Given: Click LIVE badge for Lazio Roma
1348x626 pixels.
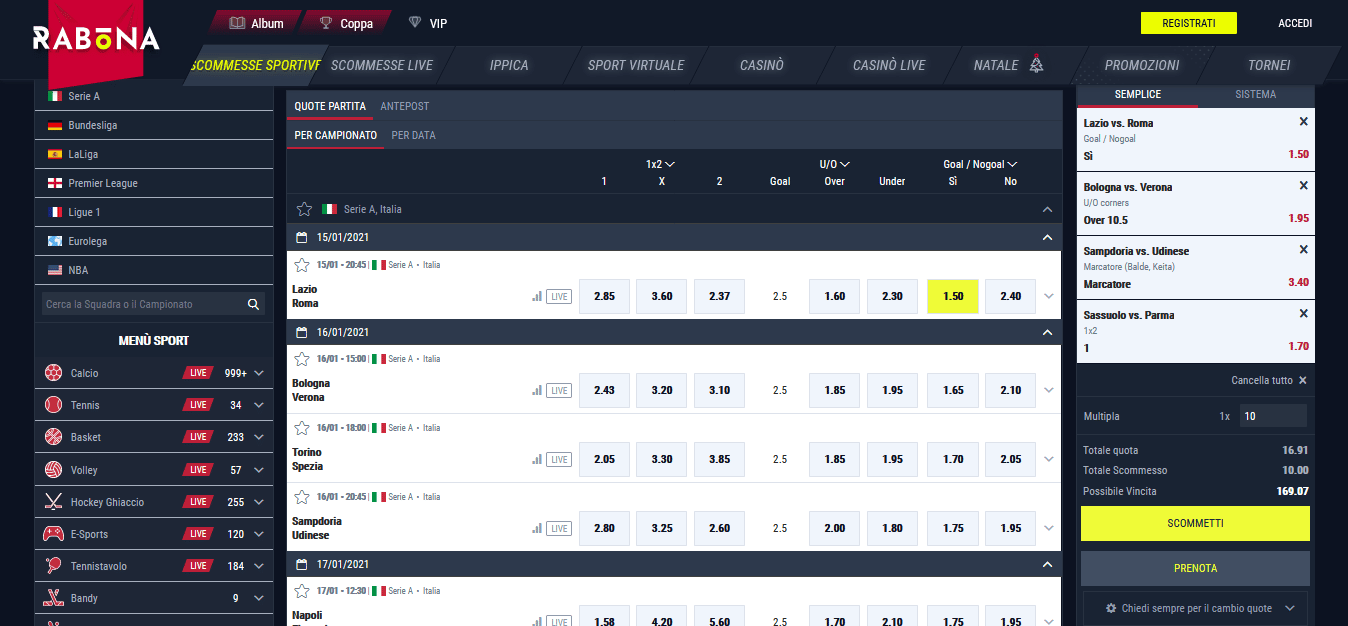Looking at the screenshot, I should click(x=559, y=297).
